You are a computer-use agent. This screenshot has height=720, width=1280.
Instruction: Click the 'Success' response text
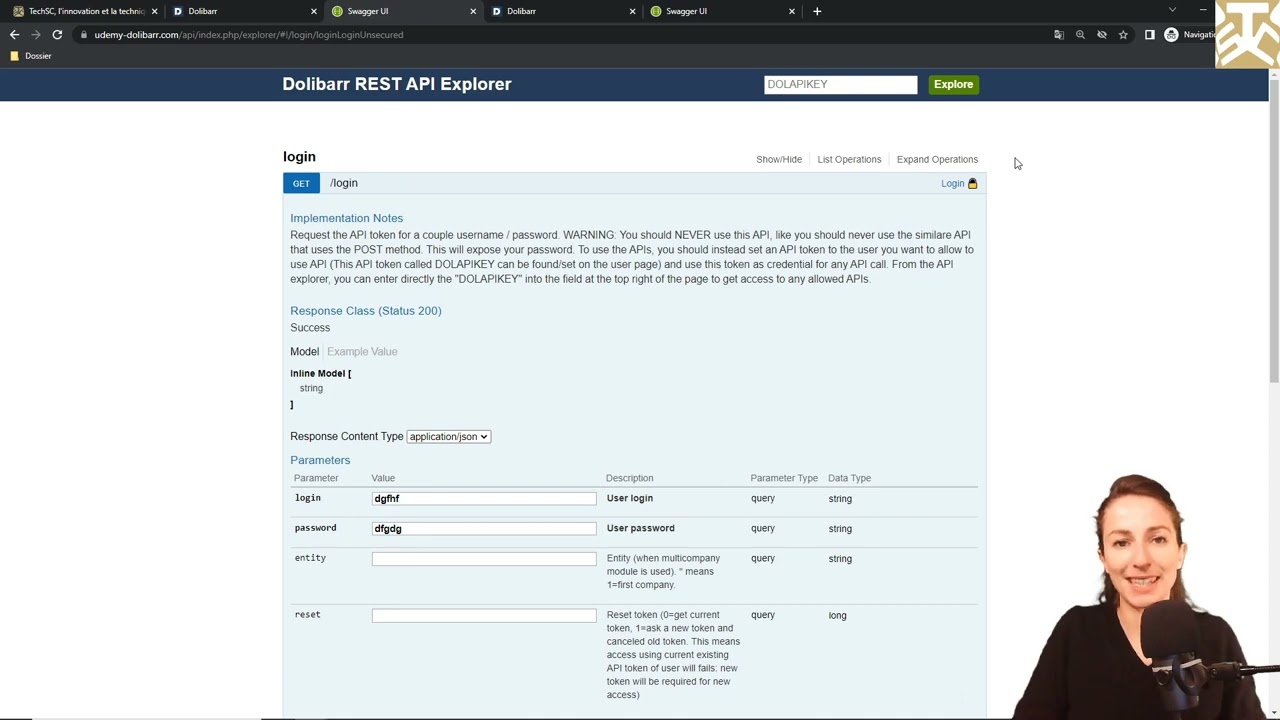310,328
